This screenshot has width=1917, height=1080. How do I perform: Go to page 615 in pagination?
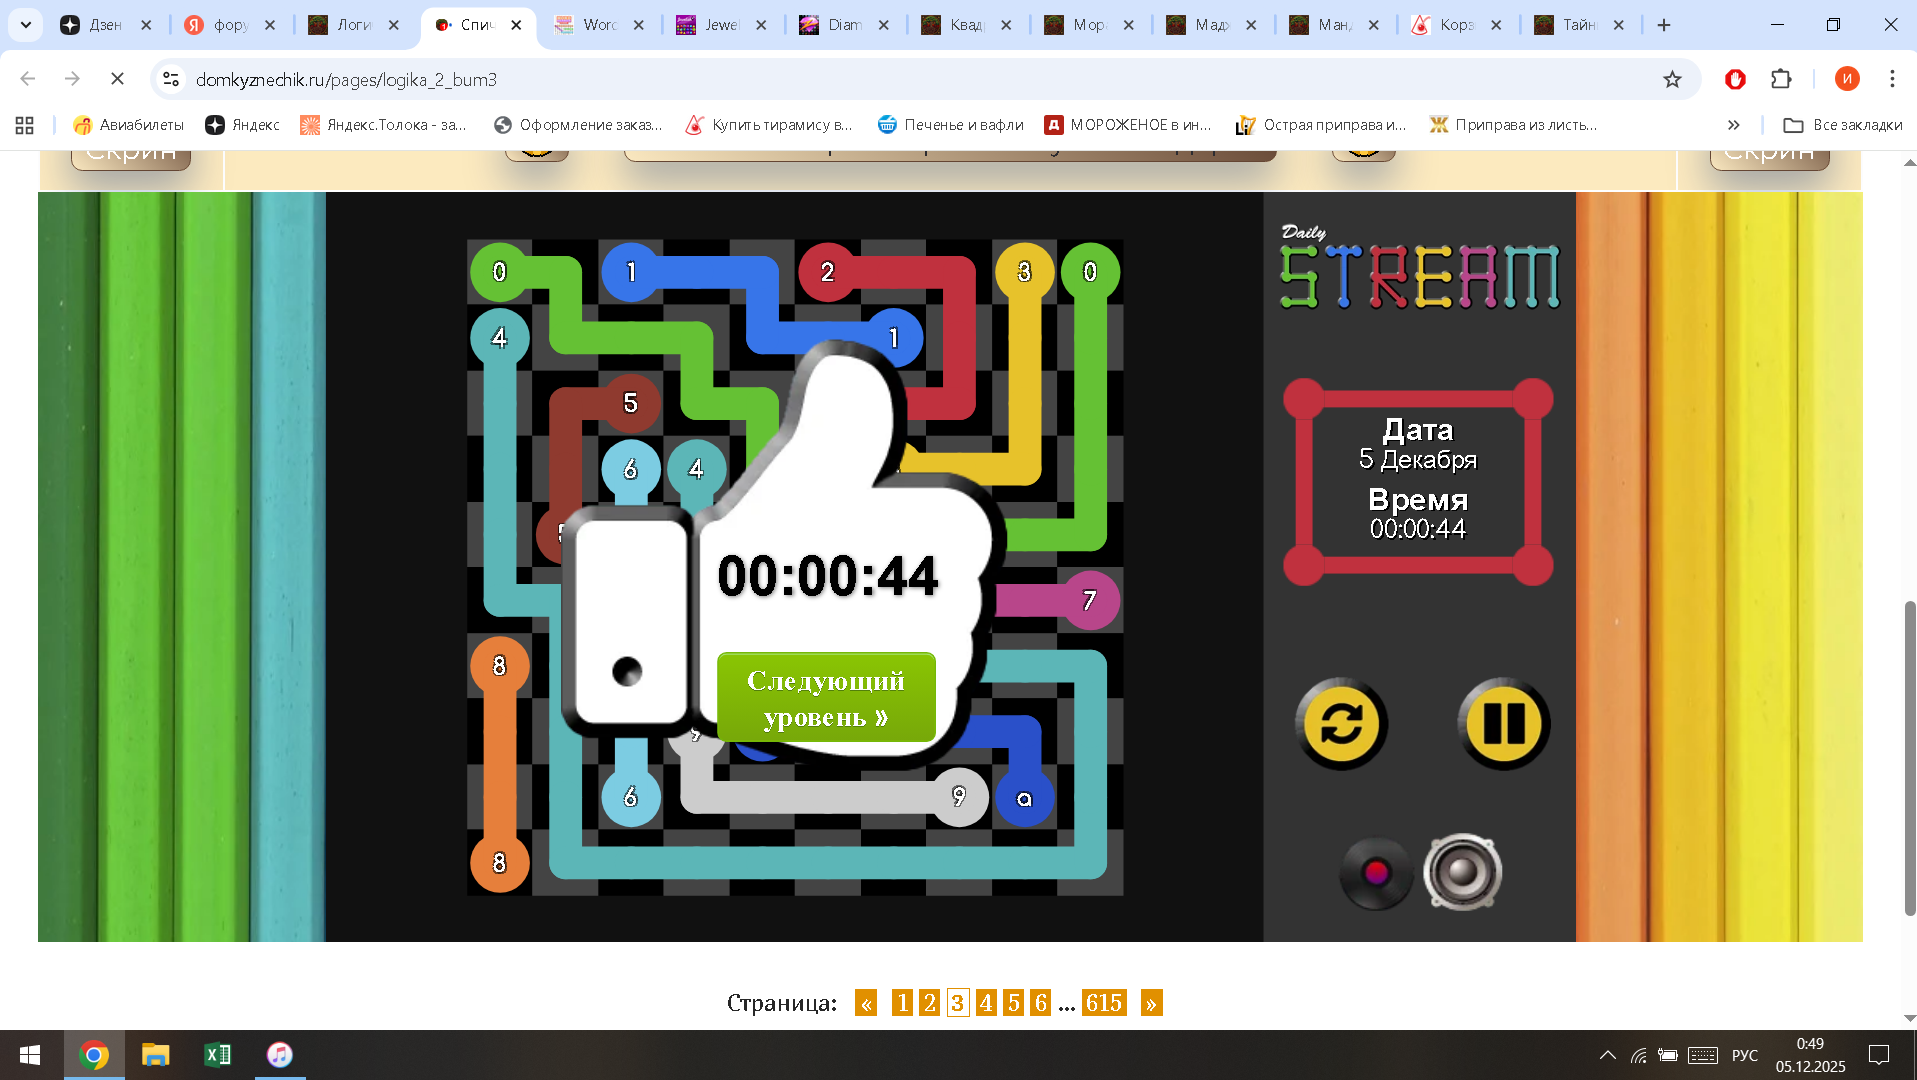click(1105, 1003)
